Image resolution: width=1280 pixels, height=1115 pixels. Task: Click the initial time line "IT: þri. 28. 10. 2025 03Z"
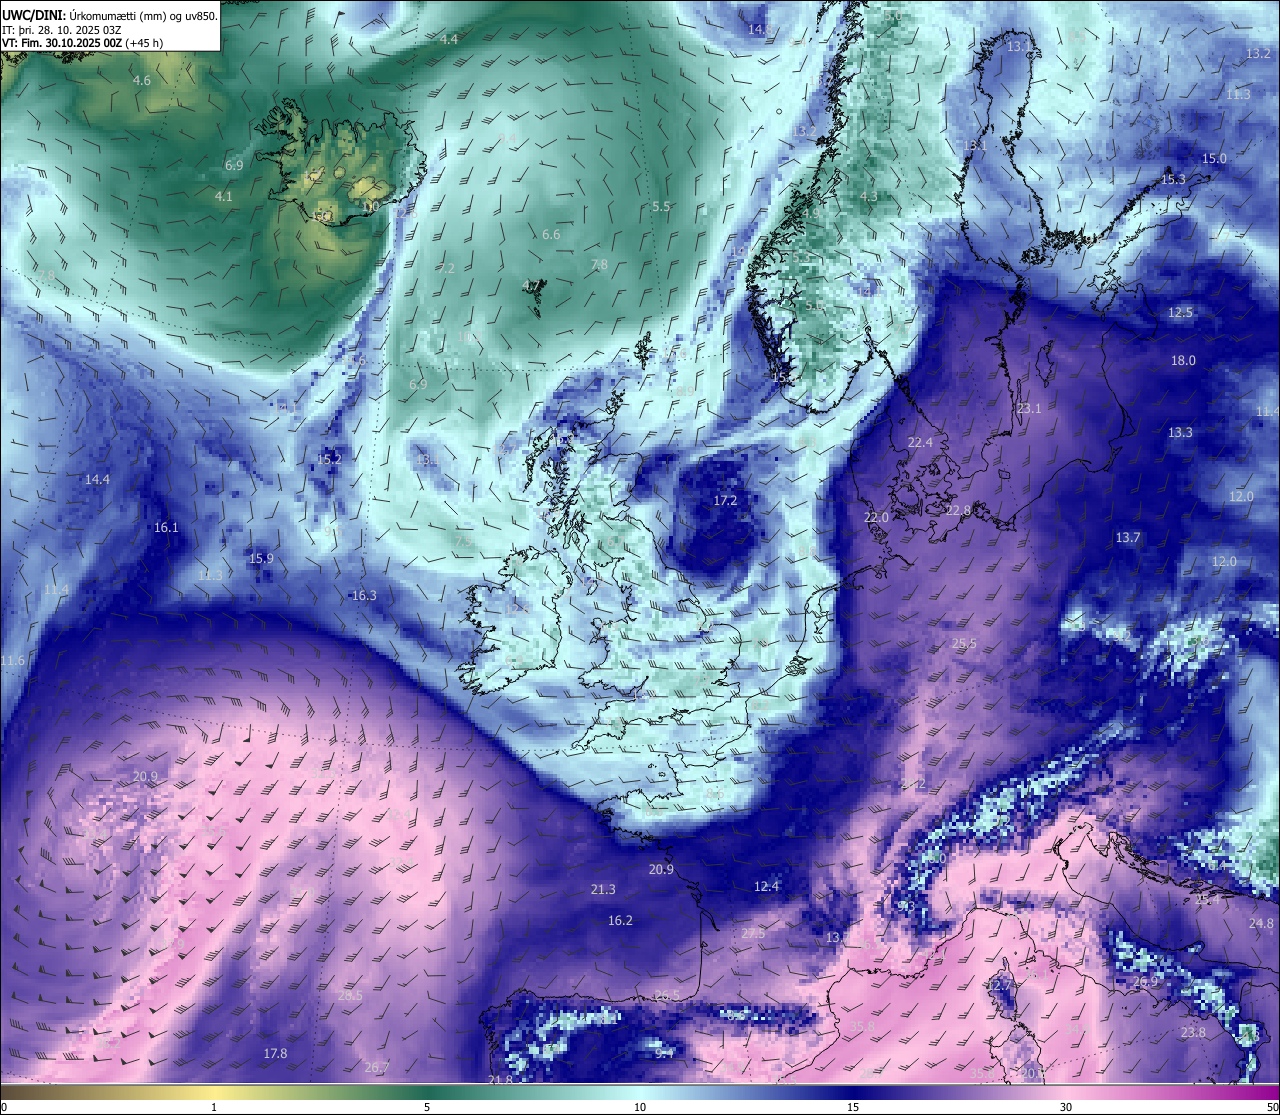[62, 30]
